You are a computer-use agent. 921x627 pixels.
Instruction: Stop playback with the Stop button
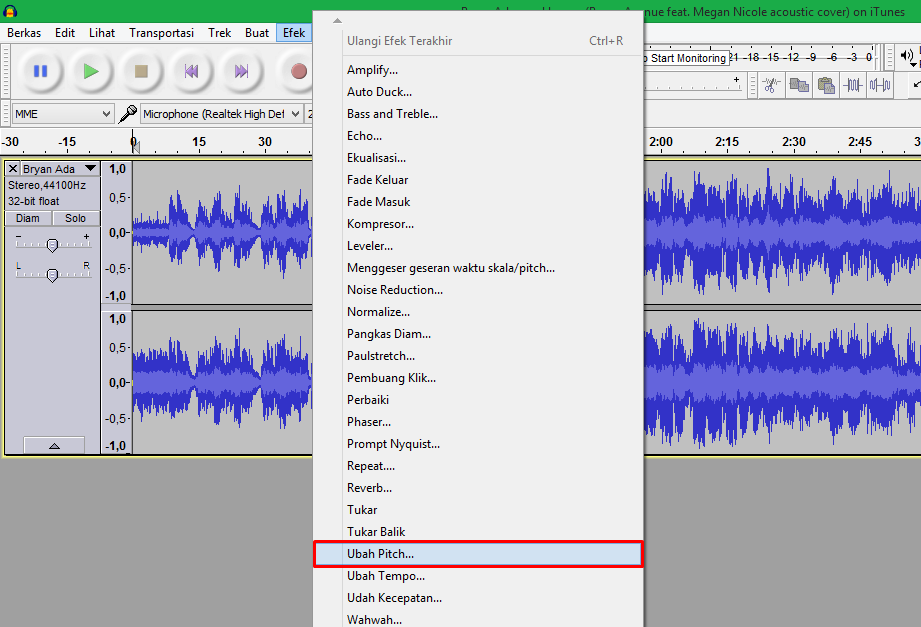pos(141,71)
